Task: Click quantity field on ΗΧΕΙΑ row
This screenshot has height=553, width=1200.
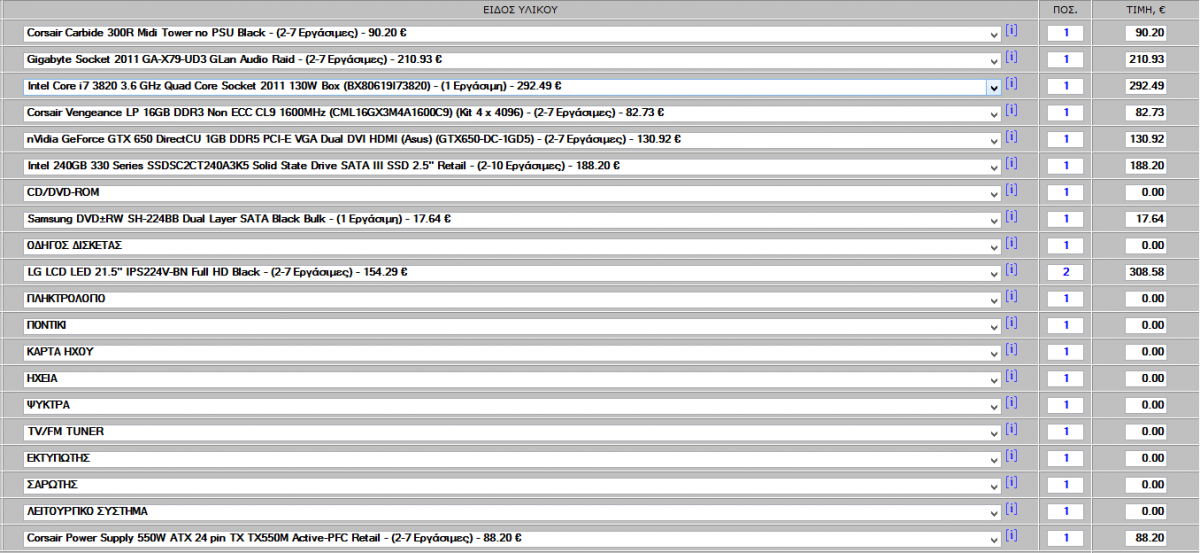Action: (x=1066, y=378)
